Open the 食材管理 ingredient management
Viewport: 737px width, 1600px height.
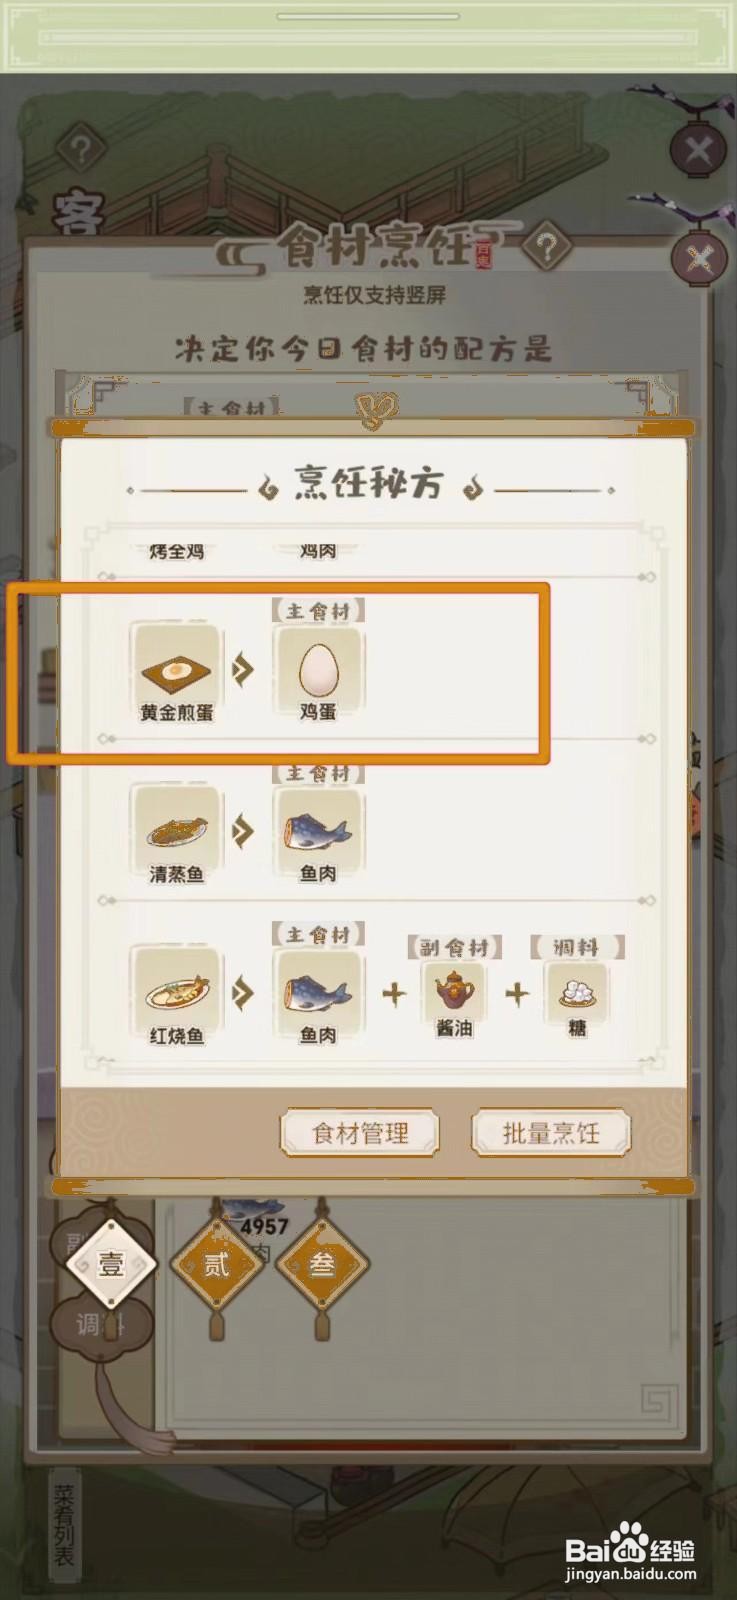(360, 1133)
